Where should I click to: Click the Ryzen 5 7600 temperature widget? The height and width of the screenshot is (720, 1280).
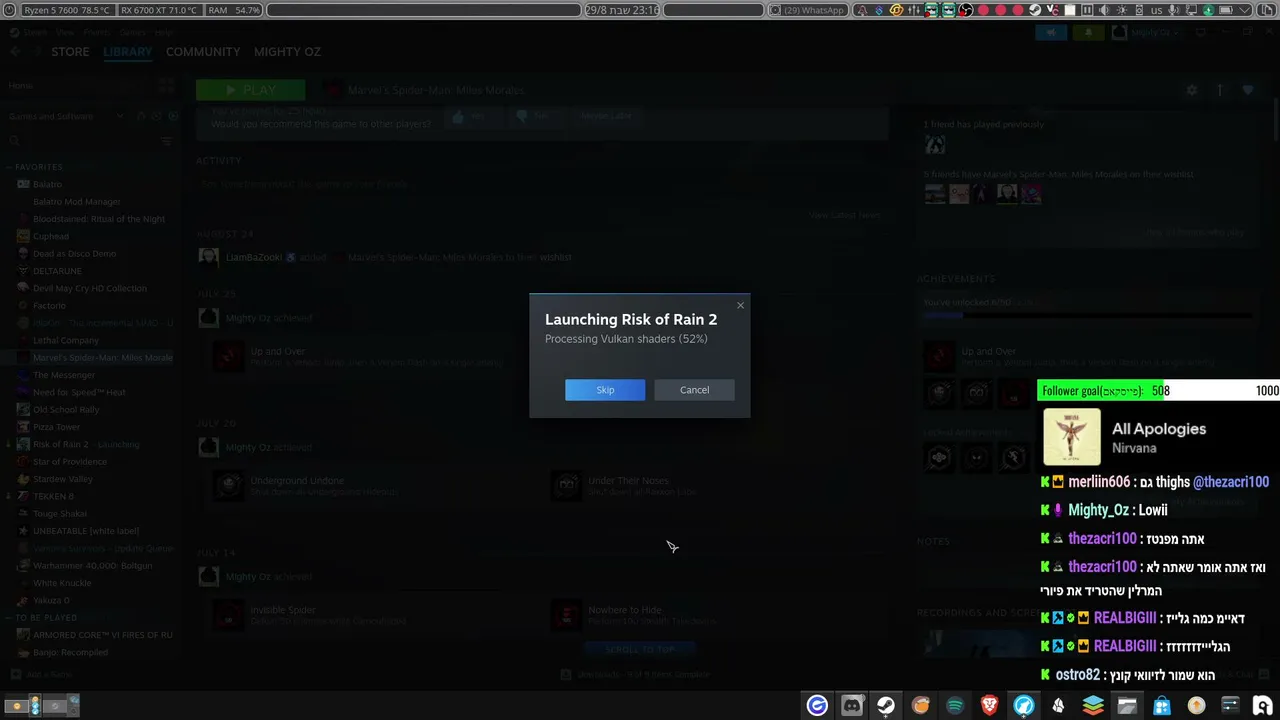[66, 10]
